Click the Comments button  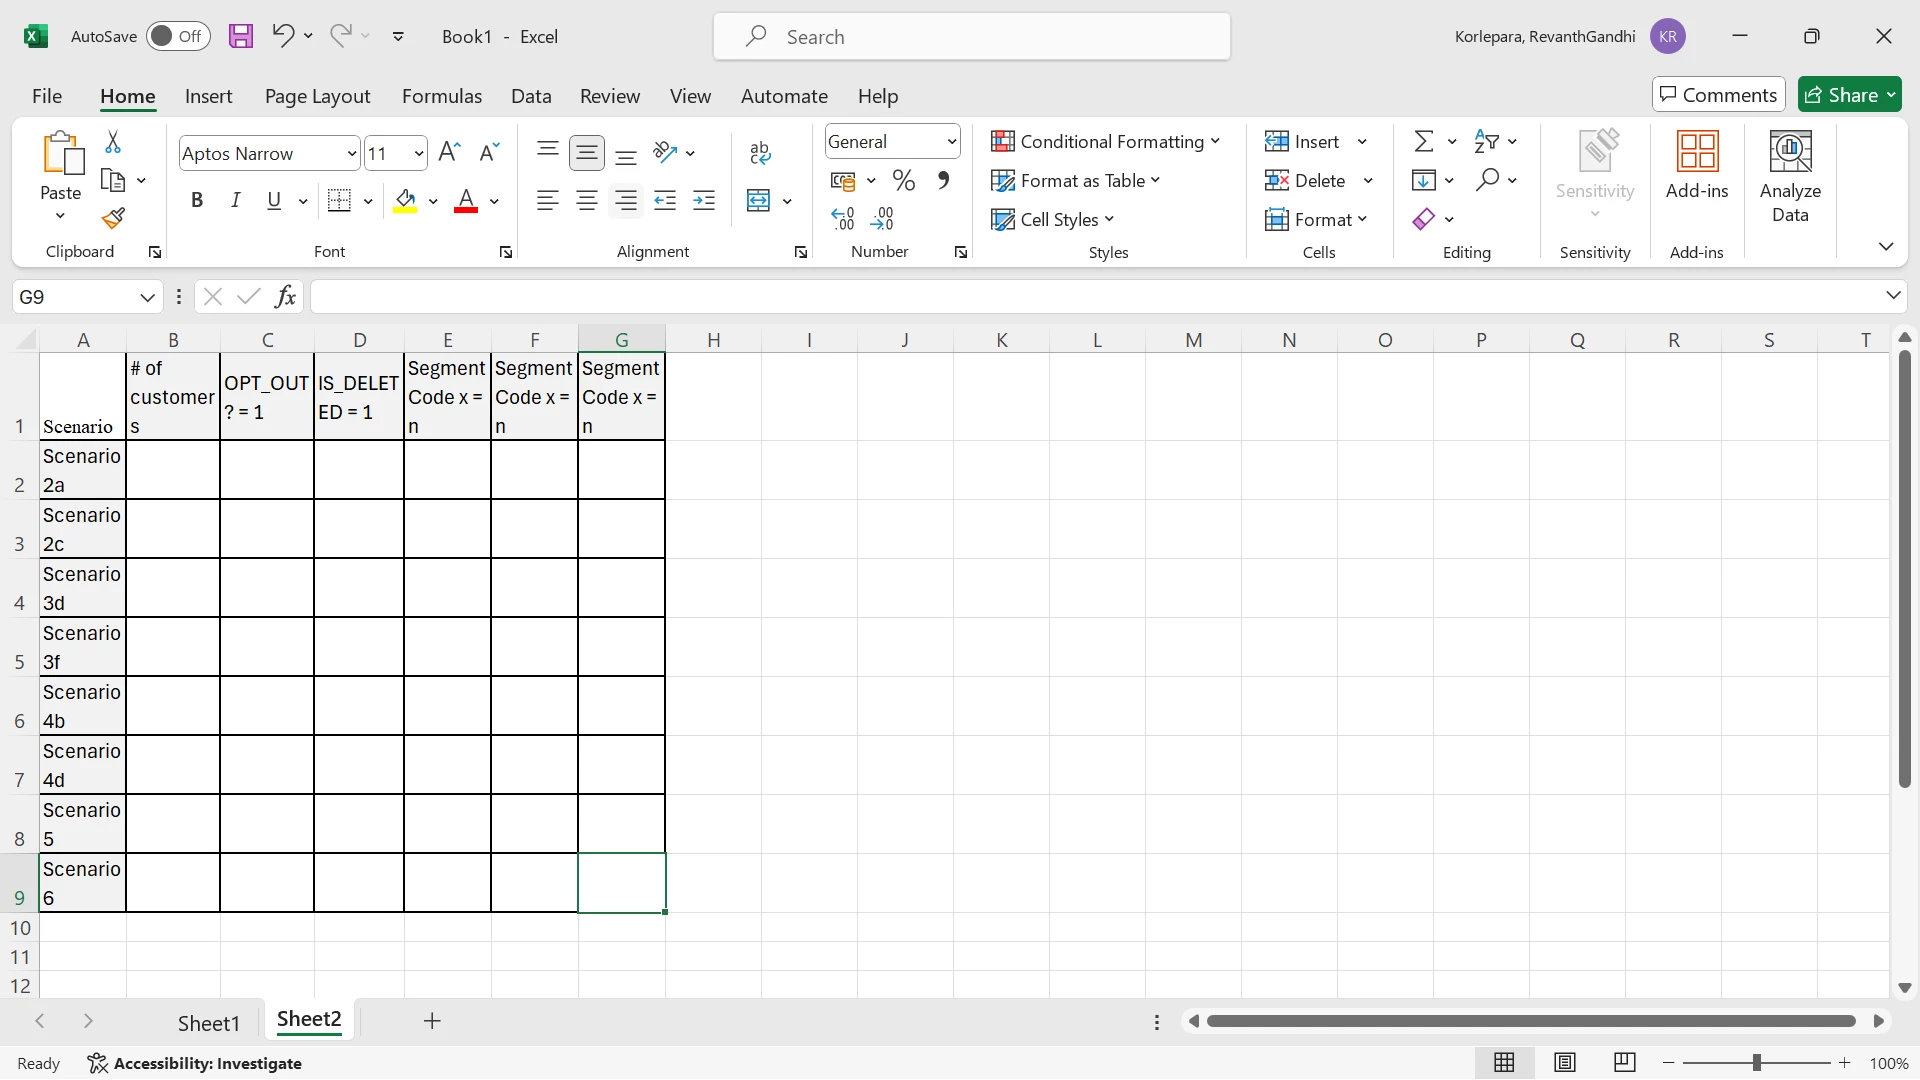(x=1718, y=95)
